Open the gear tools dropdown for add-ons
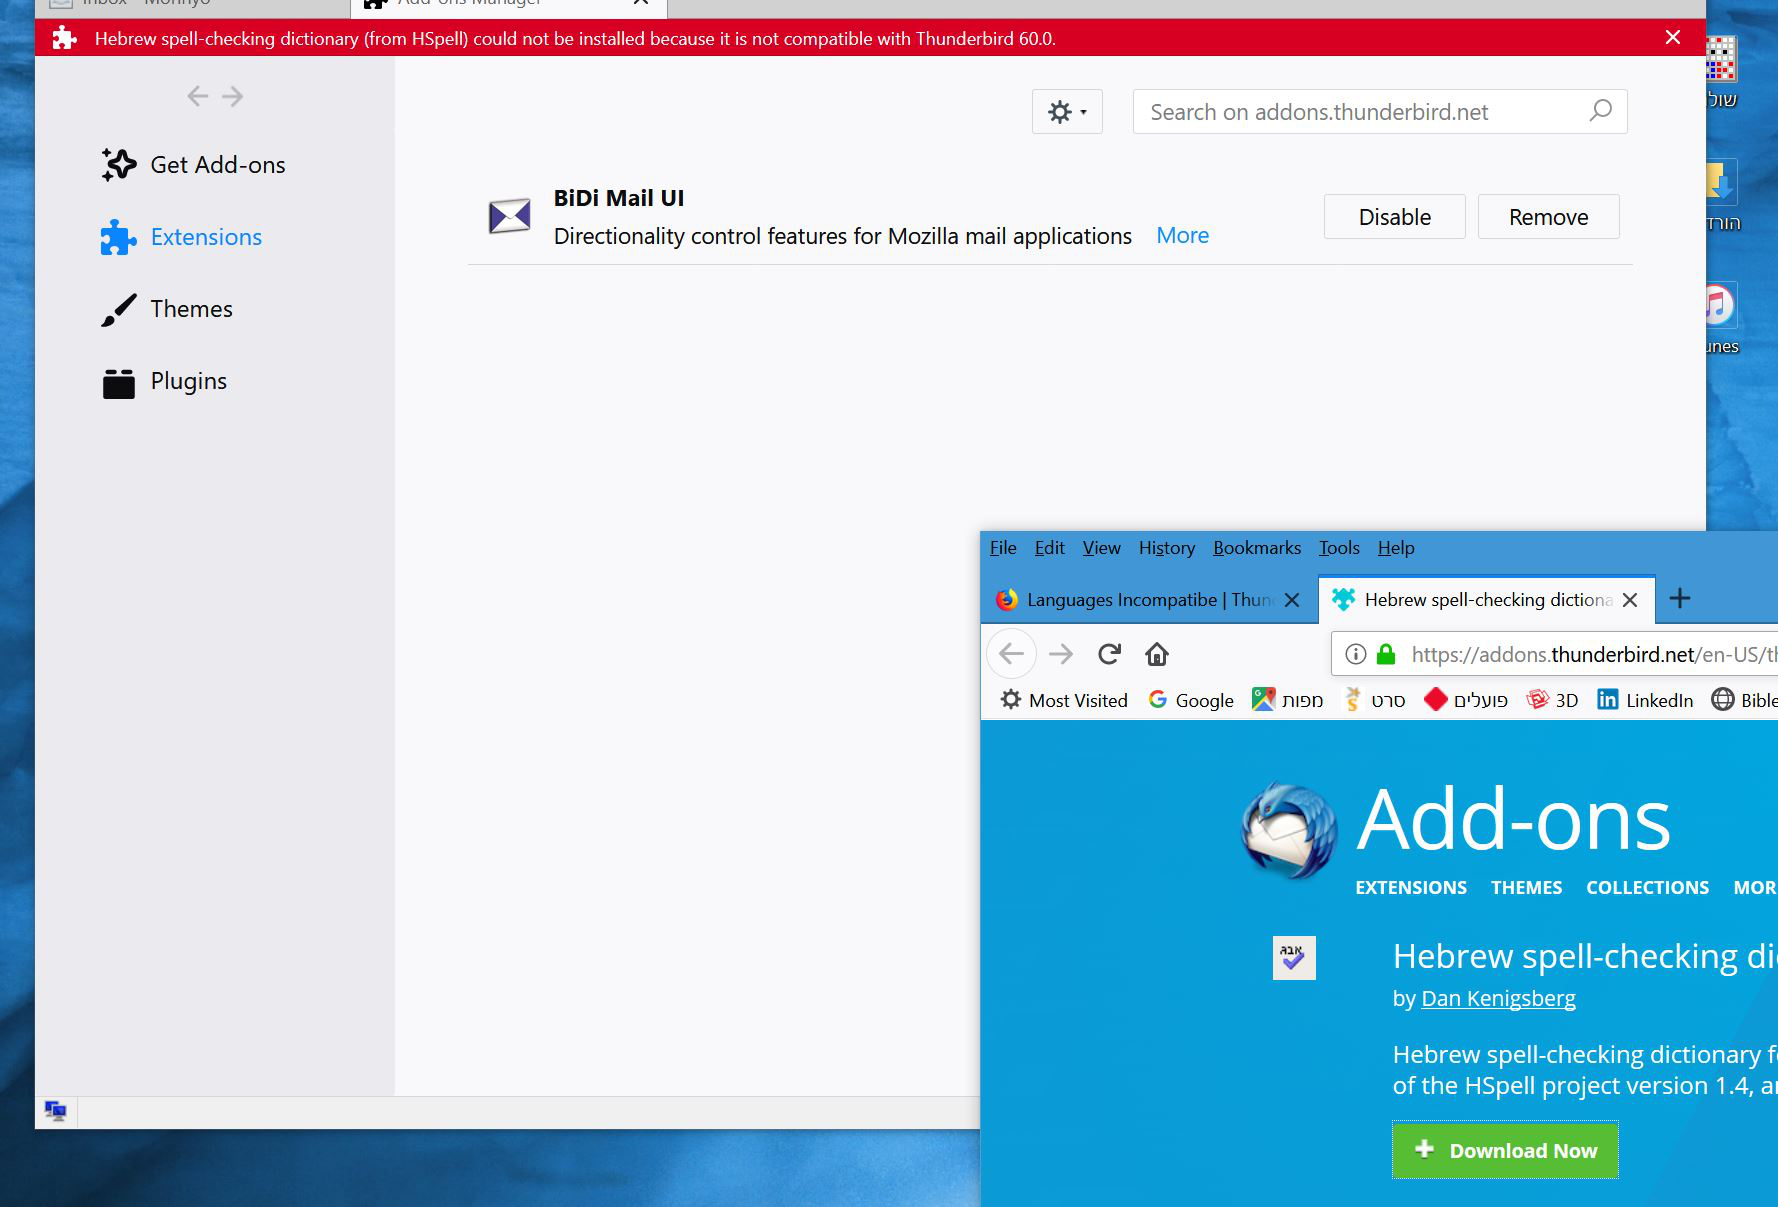 click(x=1067, y=112)
